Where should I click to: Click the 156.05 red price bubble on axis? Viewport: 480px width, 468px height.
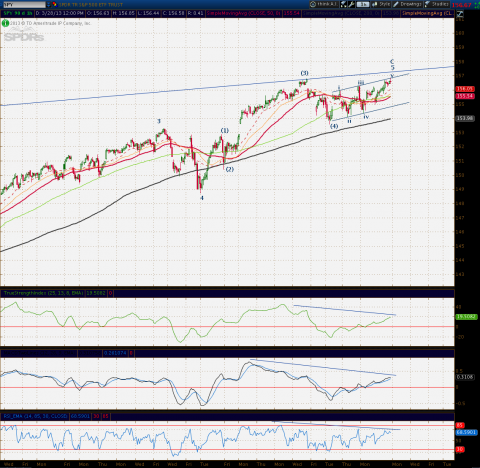tap(465, 89)
